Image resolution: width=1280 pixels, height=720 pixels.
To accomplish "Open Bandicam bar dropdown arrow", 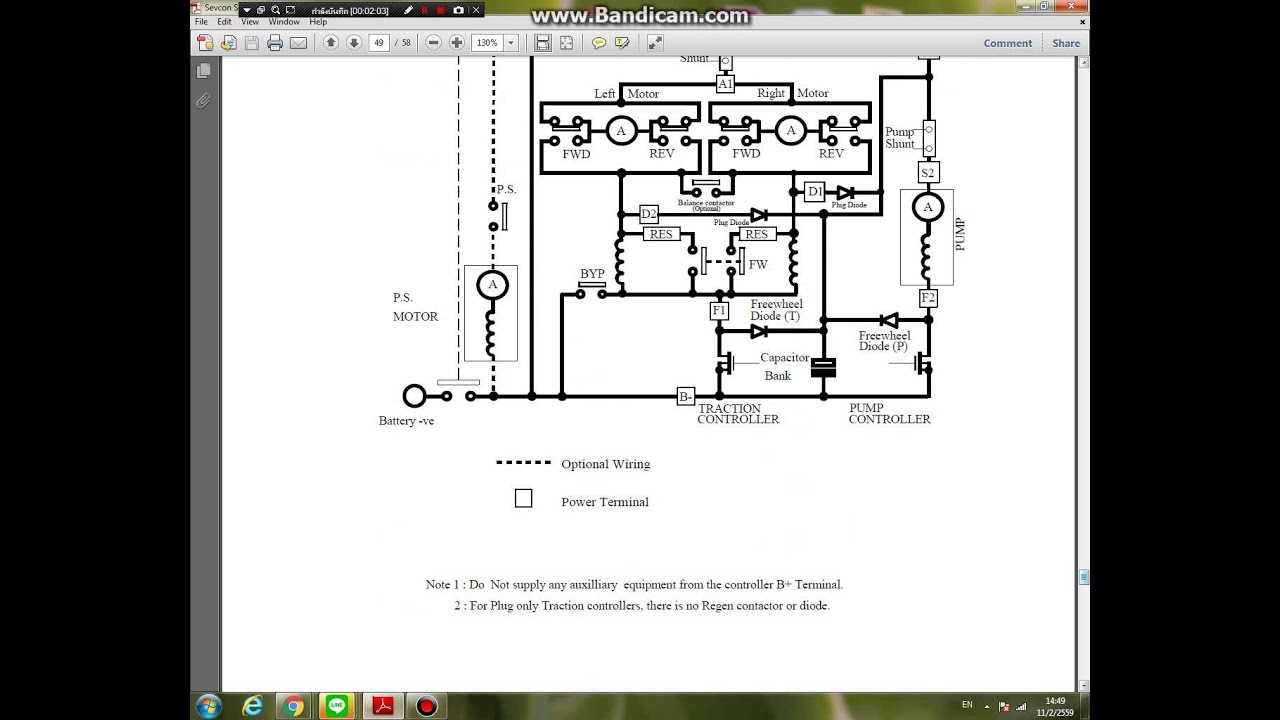I will point(247,10).
